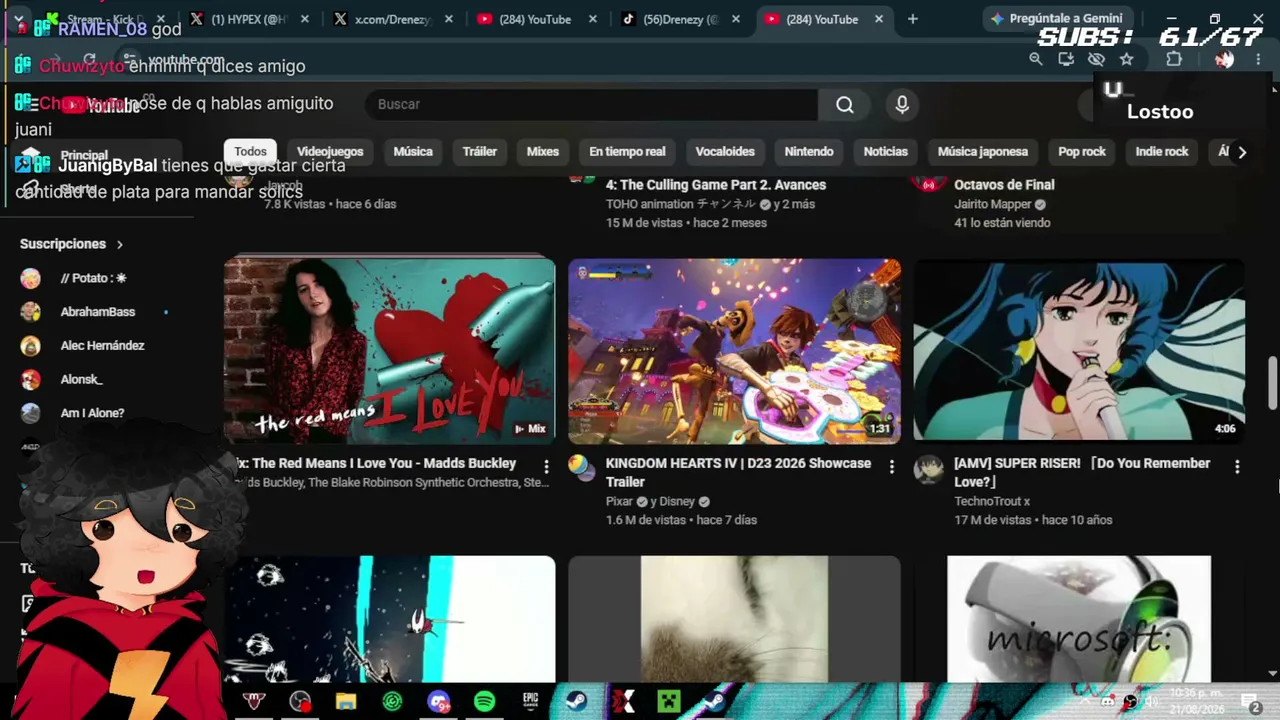Image resolution: width=1280 pixels, height=720 pixels.
Task: Switch to the x.com/Drenezy browser tab
Action: click(394, 19)
